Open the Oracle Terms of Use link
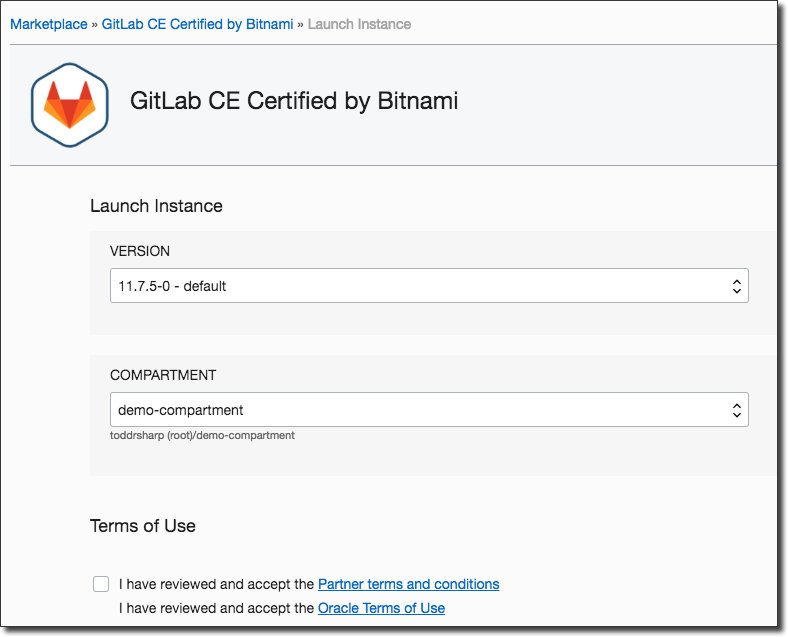 coord(381,608)
